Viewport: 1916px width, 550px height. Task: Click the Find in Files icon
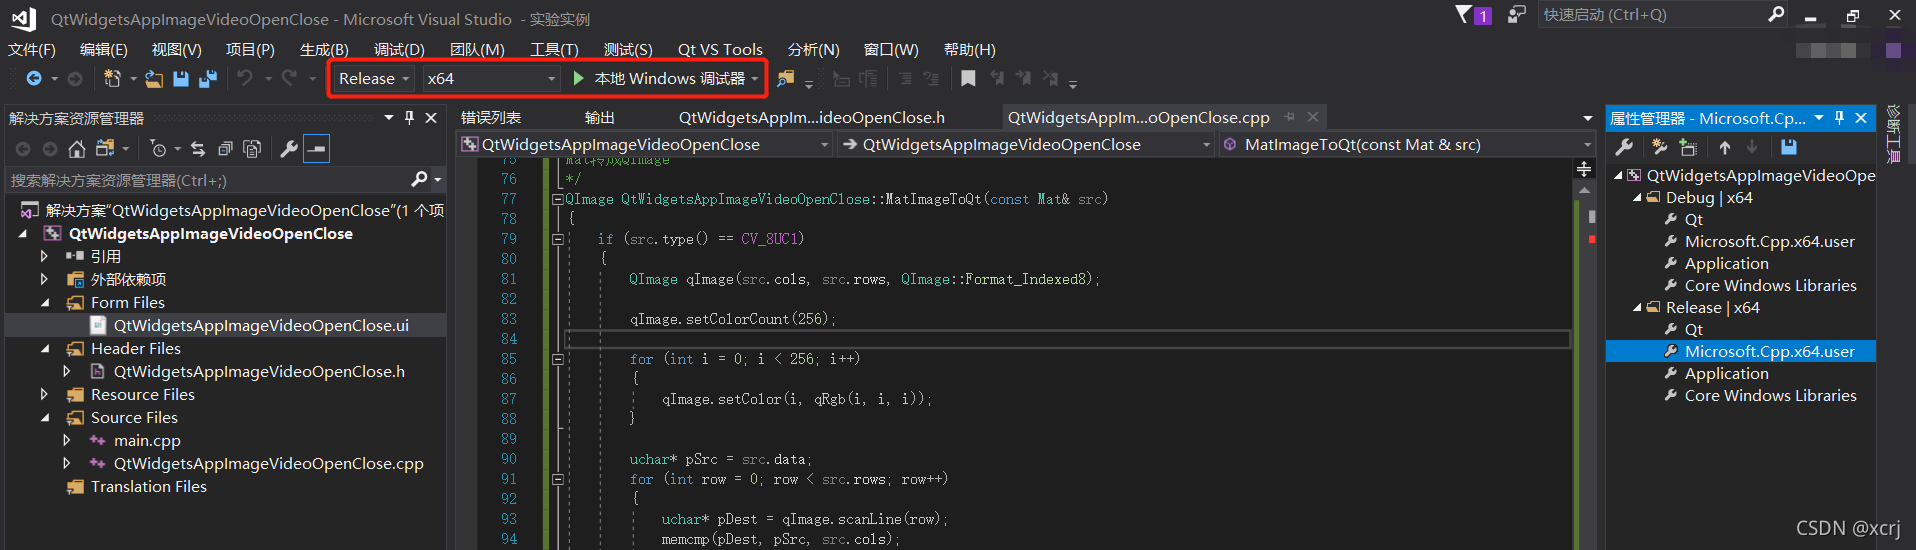point(786,78)
